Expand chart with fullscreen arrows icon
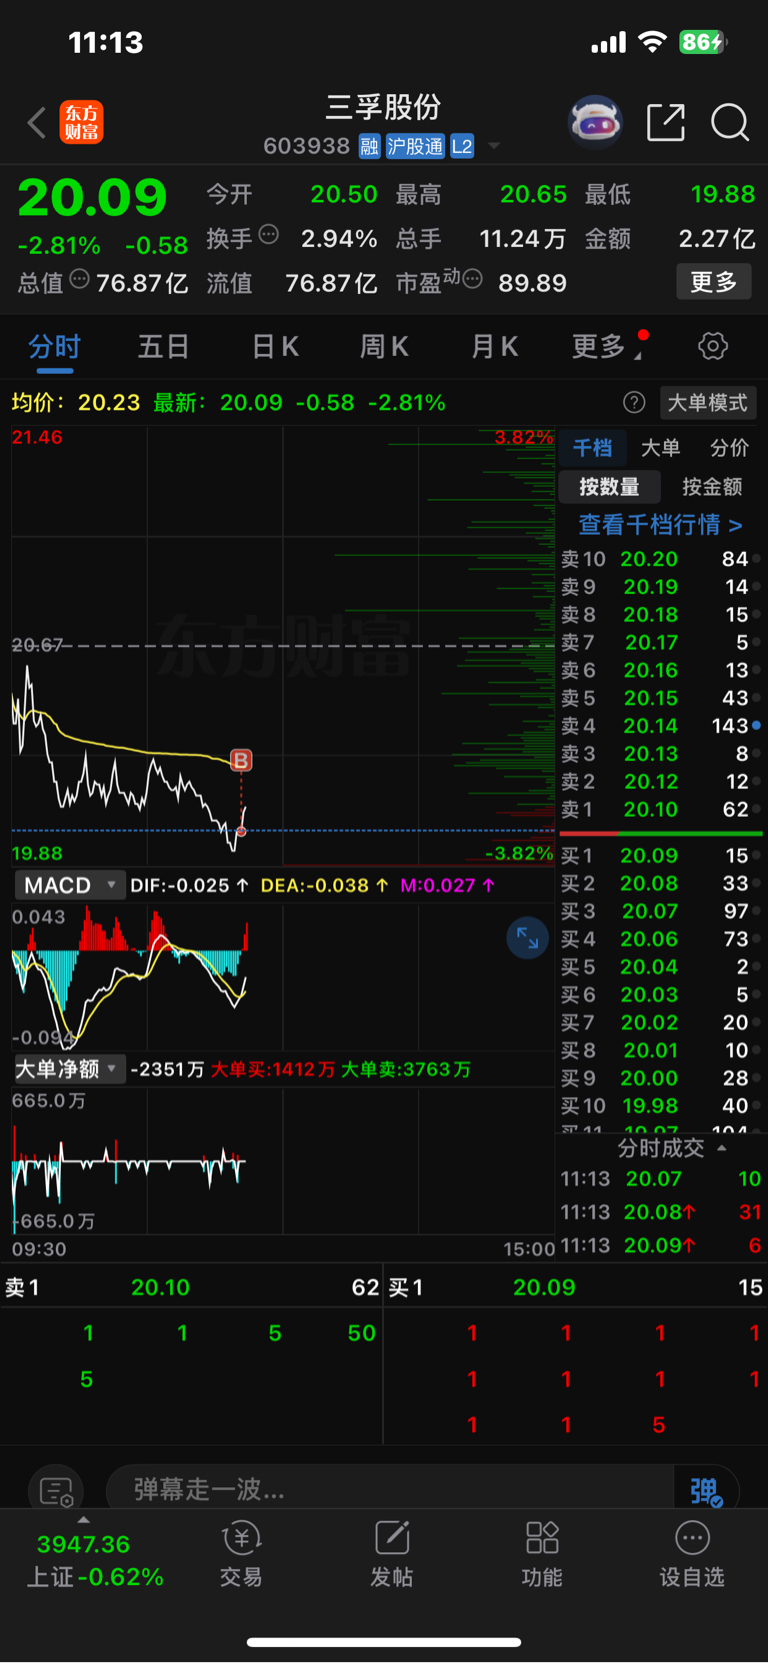 pyautogui.click(x=527, y=938)
